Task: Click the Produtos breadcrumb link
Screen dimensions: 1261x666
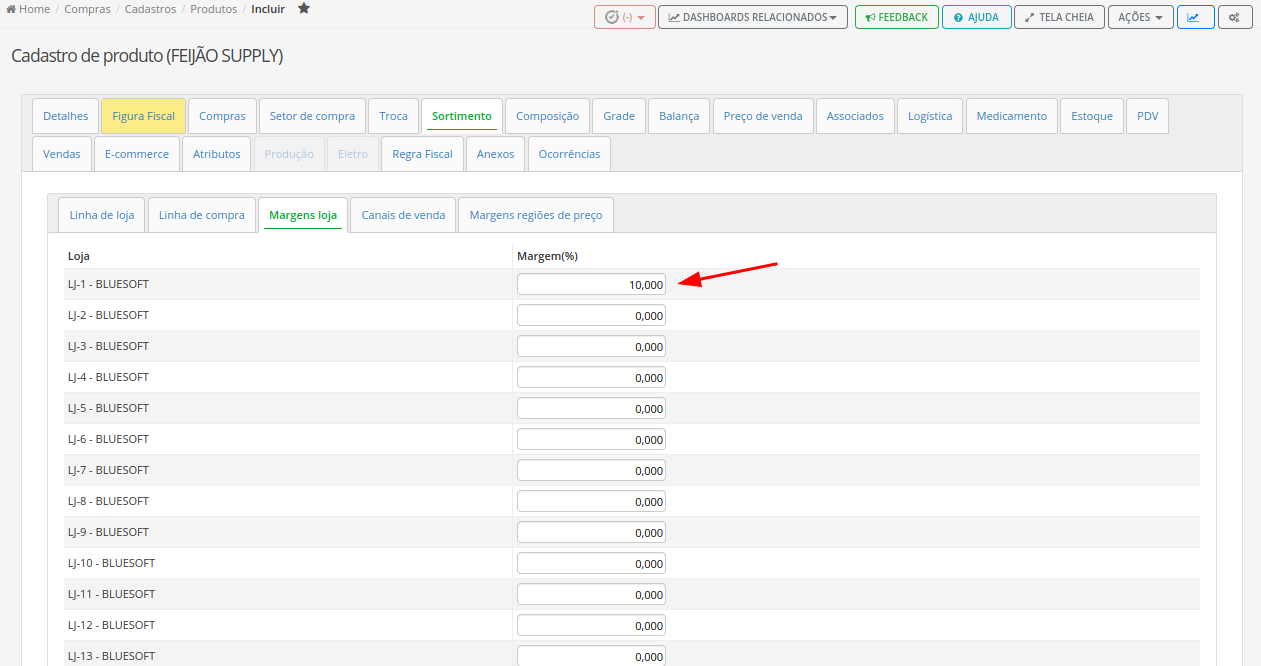Action: click(x=213, y=9)
